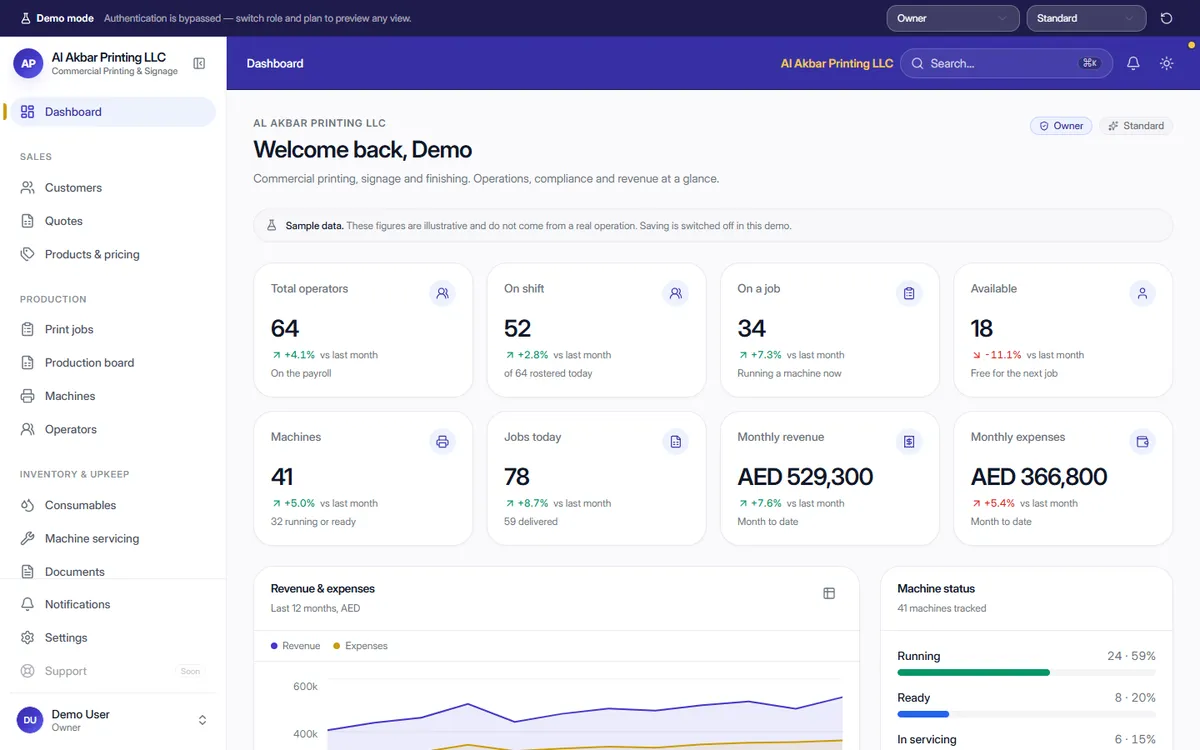Open Notifications in the sidebar
The height and width of the screenshot is (750, 1200).
pyautogui.click(x=112, y=604)
